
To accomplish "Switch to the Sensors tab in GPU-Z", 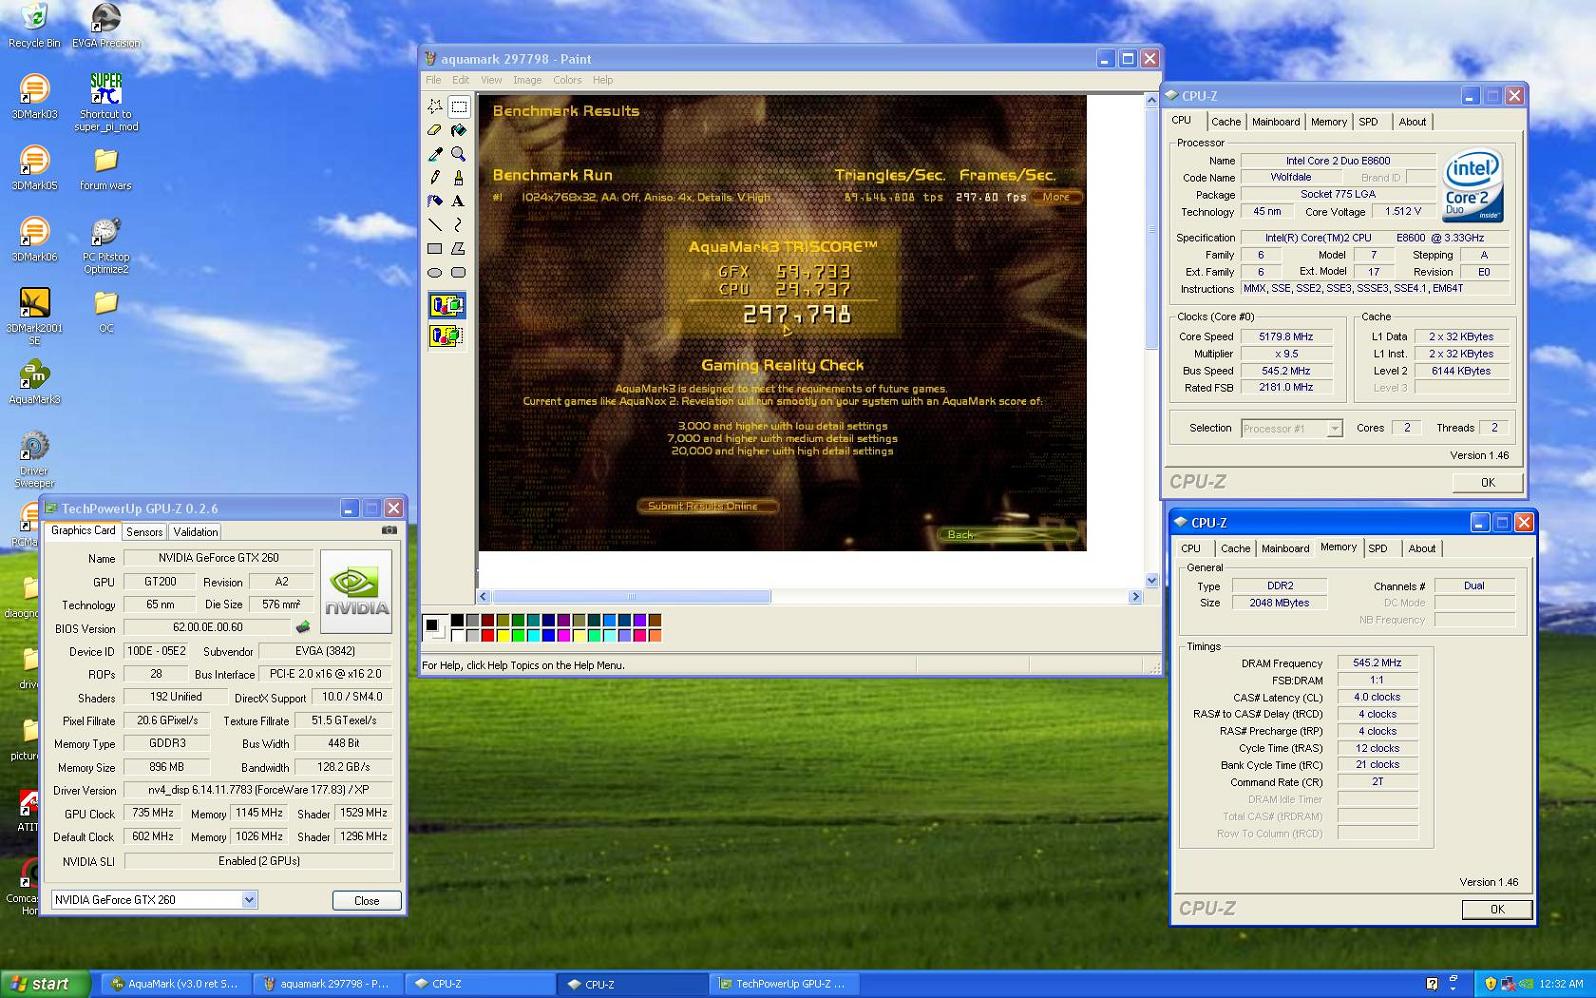I will point(144,532).
